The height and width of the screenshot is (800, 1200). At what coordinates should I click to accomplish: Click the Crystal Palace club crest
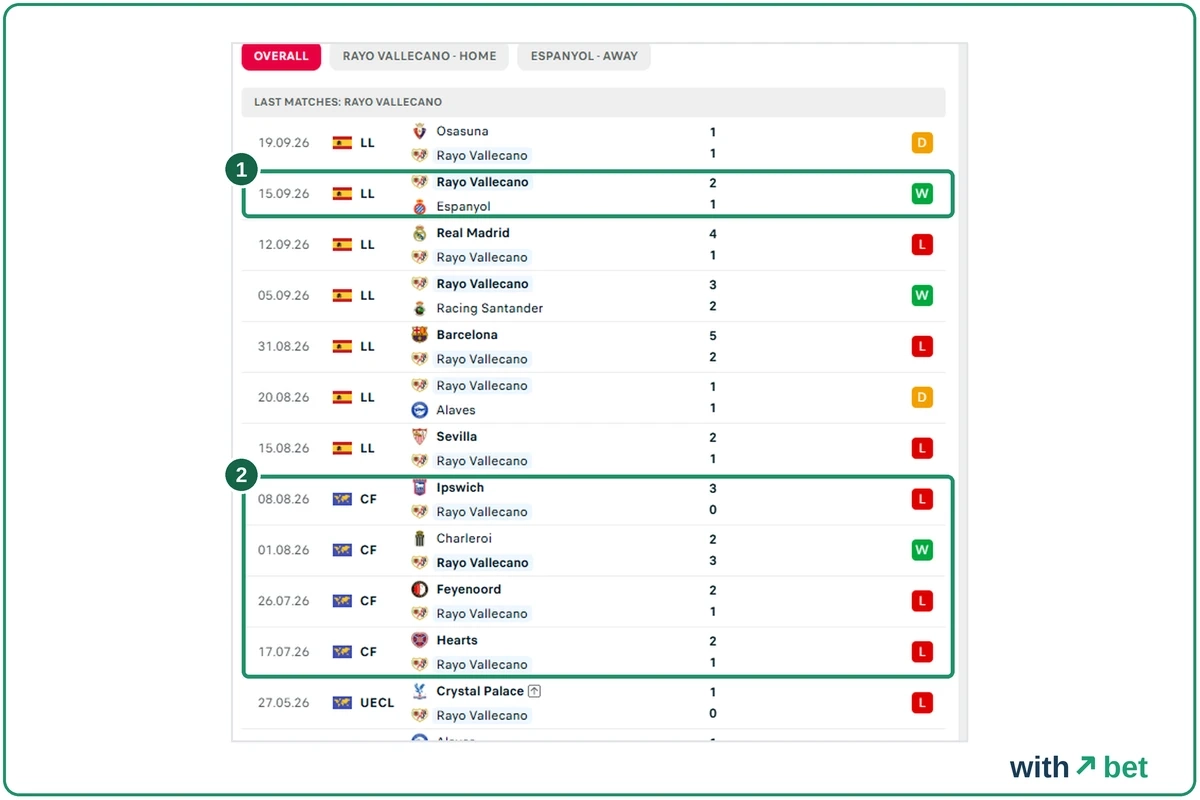click(420, 691)
